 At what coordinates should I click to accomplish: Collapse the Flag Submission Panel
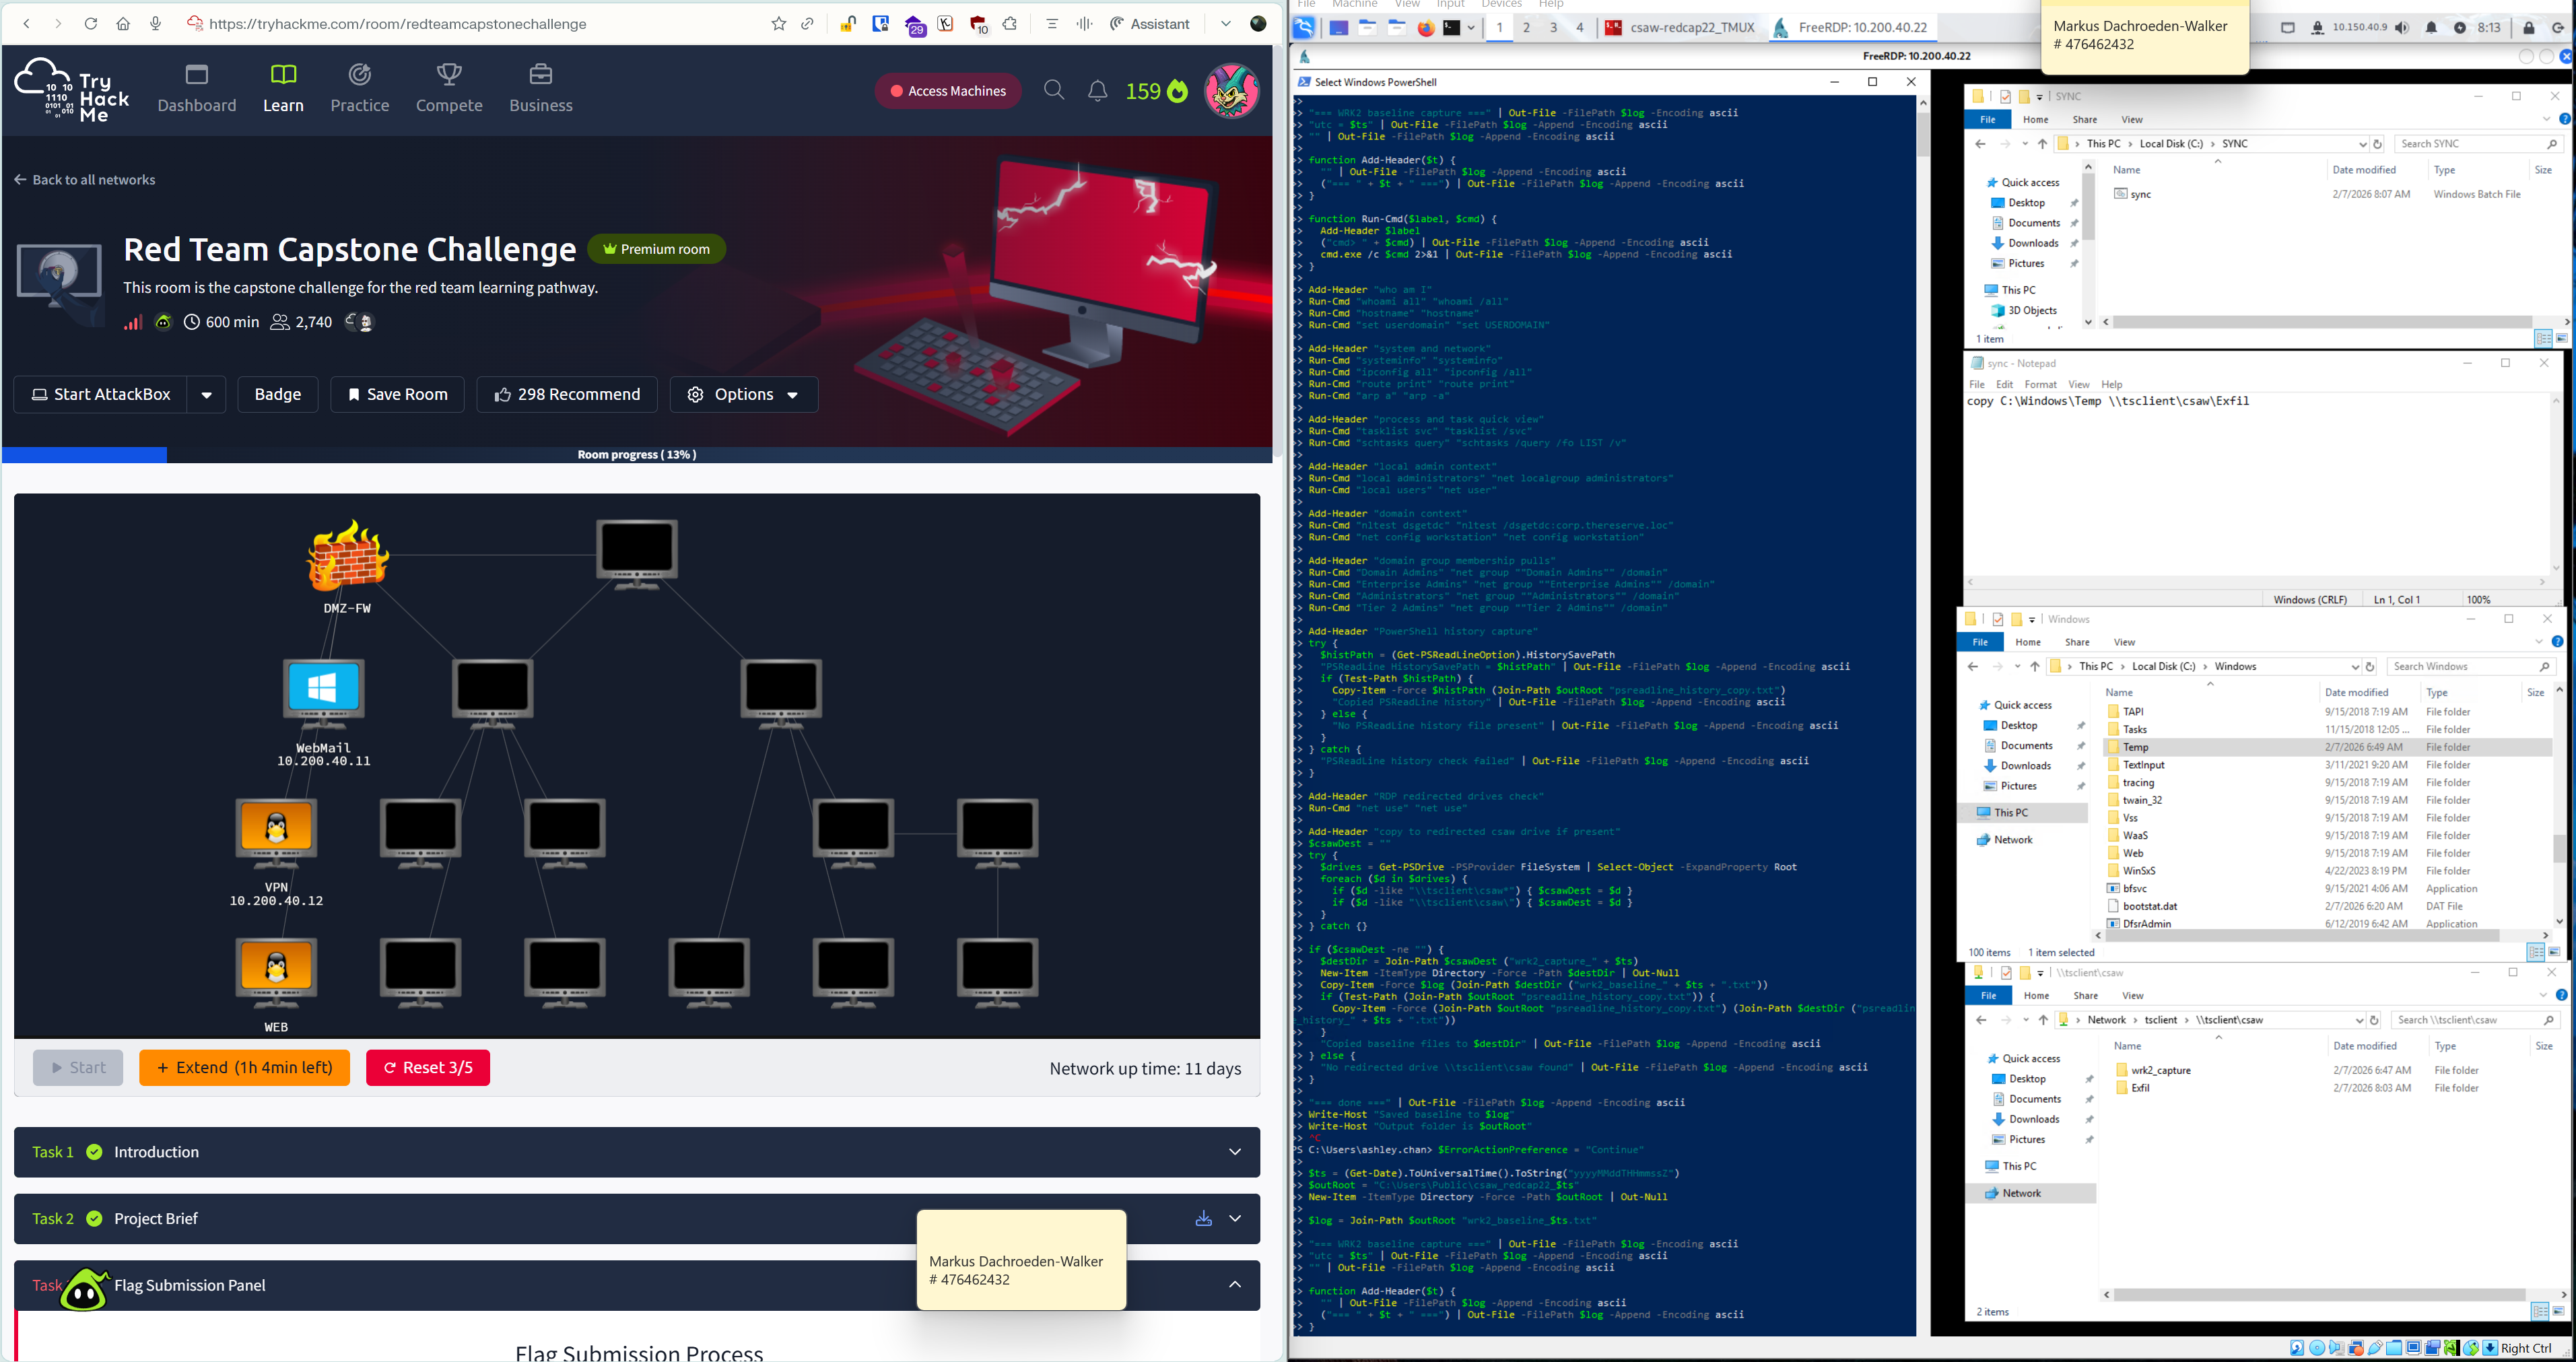[1234, 1285]
